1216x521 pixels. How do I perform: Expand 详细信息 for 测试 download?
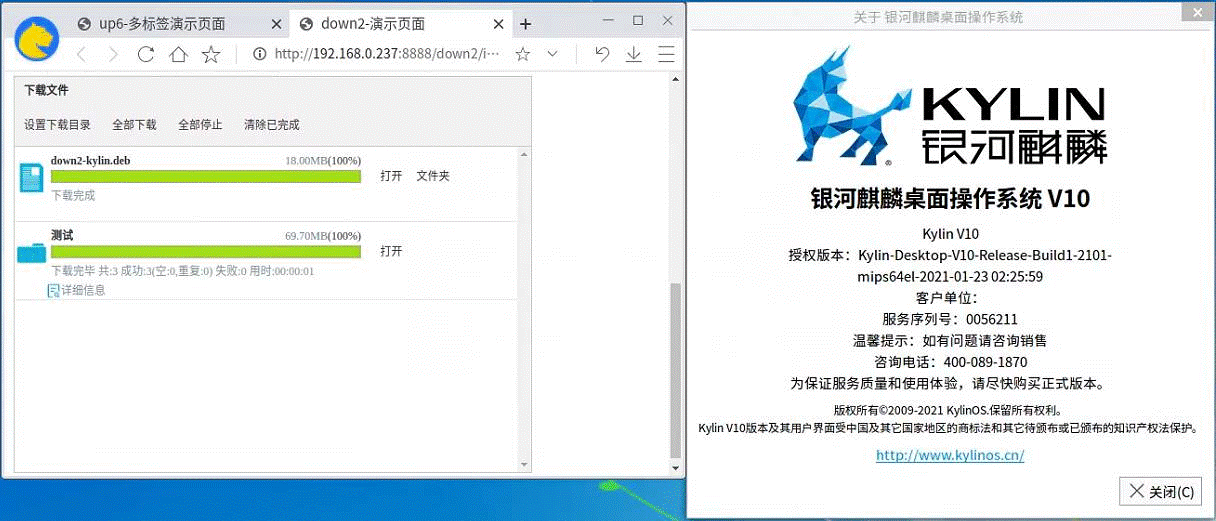[77, 290]
